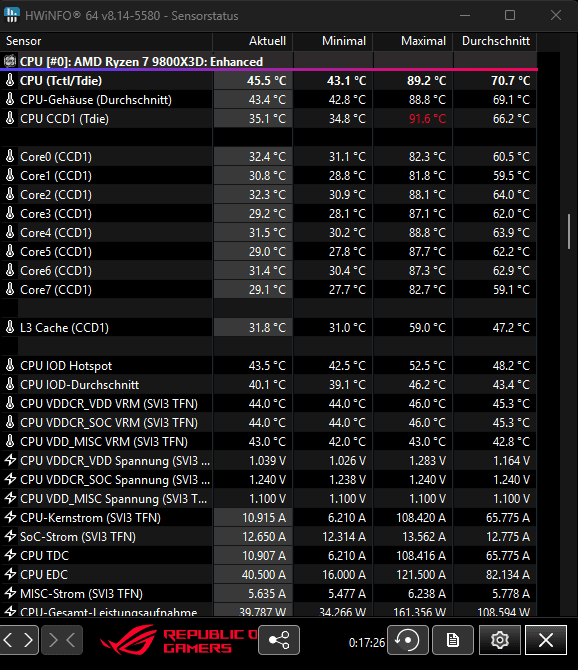
Task: Click the 45.5 °C current Tctl/Tdie value
Action: [x=266, y=81]
